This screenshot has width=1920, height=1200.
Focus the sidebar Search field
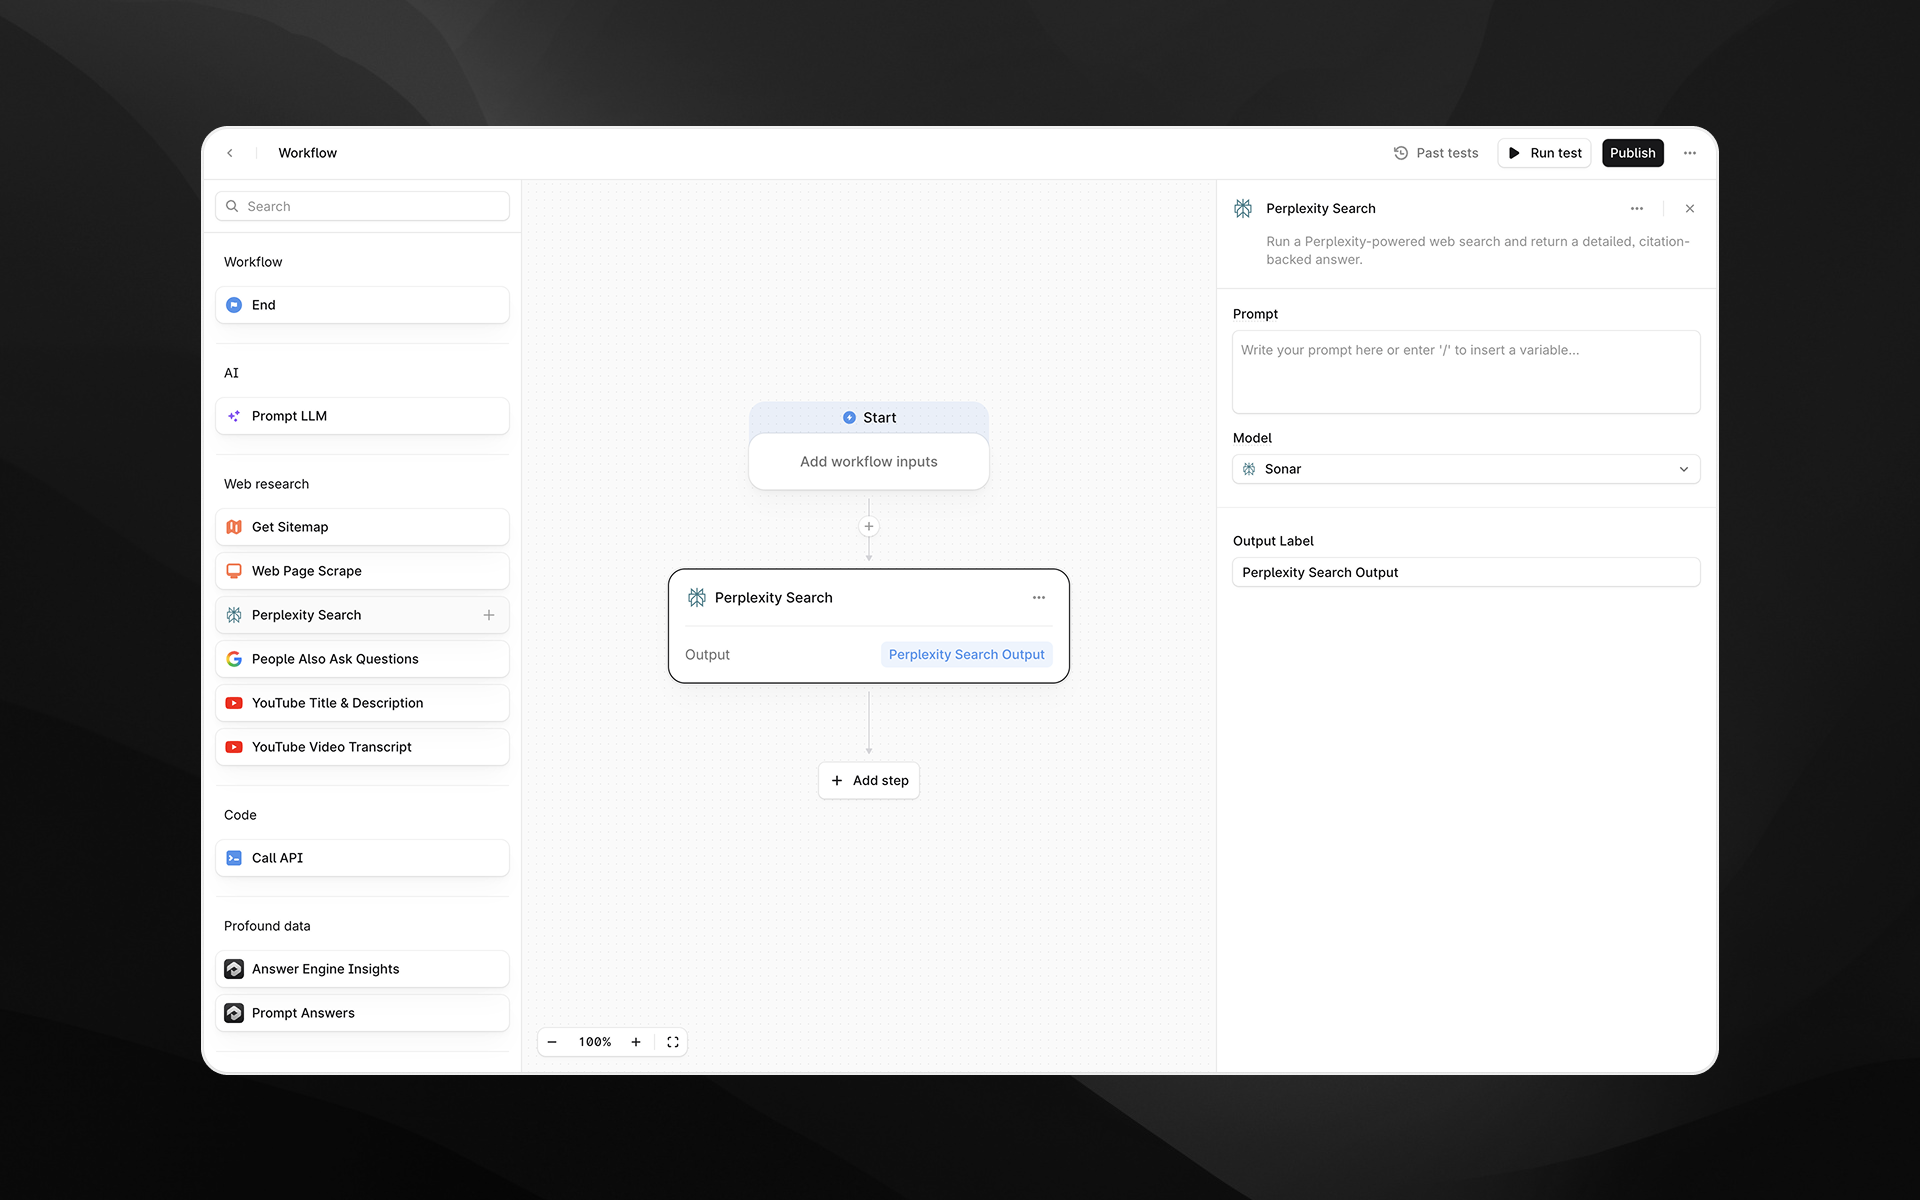362,206
